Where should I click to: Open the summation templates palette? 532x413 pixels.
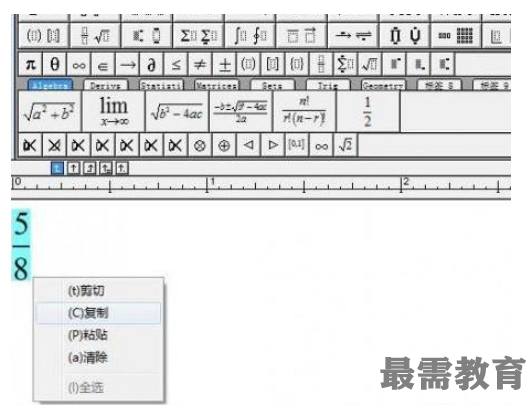pyautogui.click(x=198, y=35)
